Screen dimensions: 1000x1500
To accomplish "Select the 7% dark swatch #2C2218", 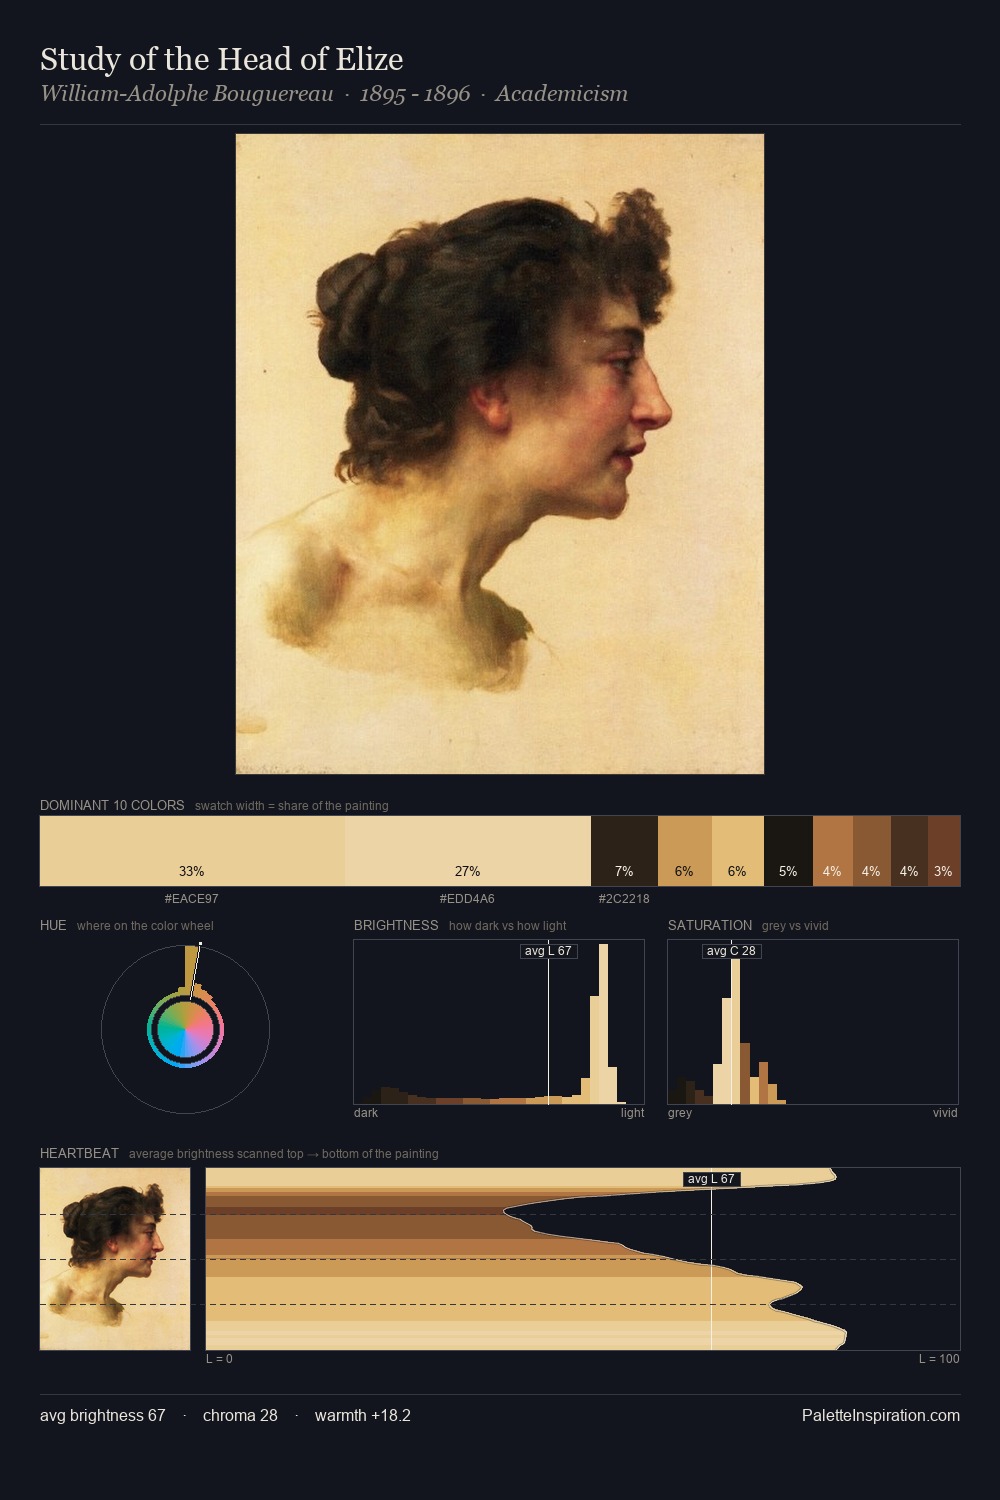I will point(624,851).
